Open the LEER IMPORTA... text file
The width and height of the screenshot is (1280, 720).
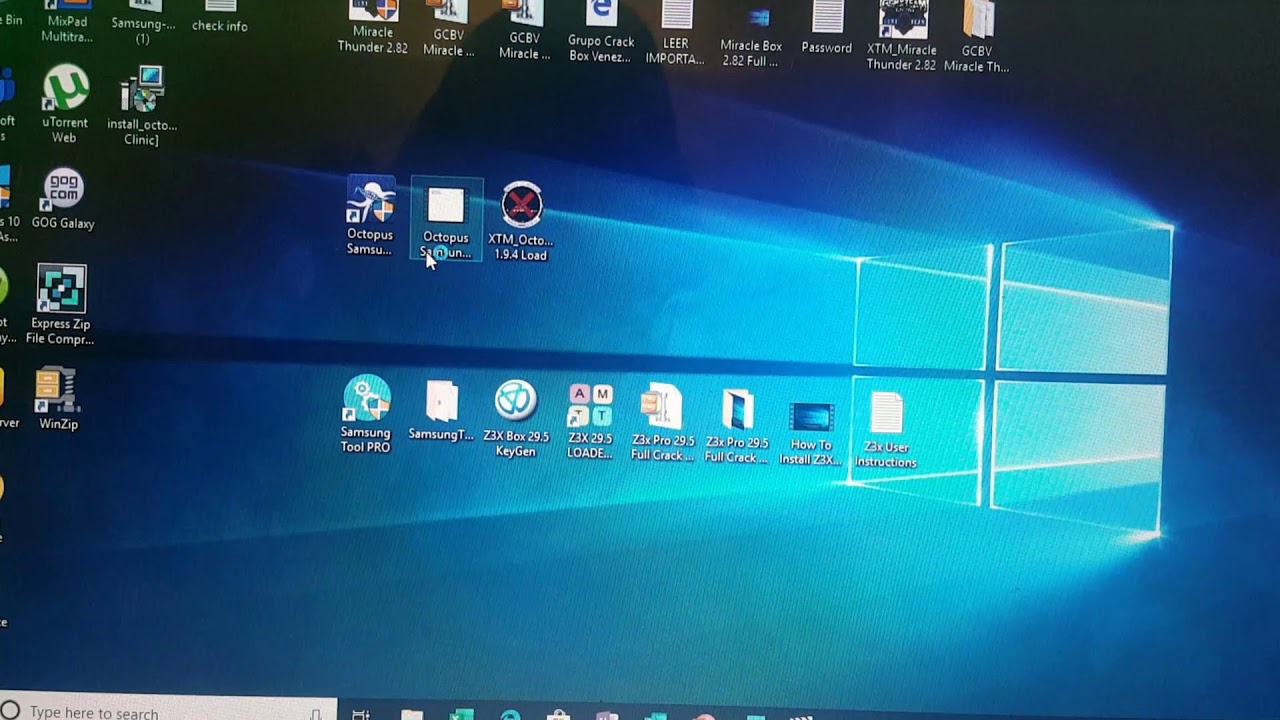pos(676,32)
